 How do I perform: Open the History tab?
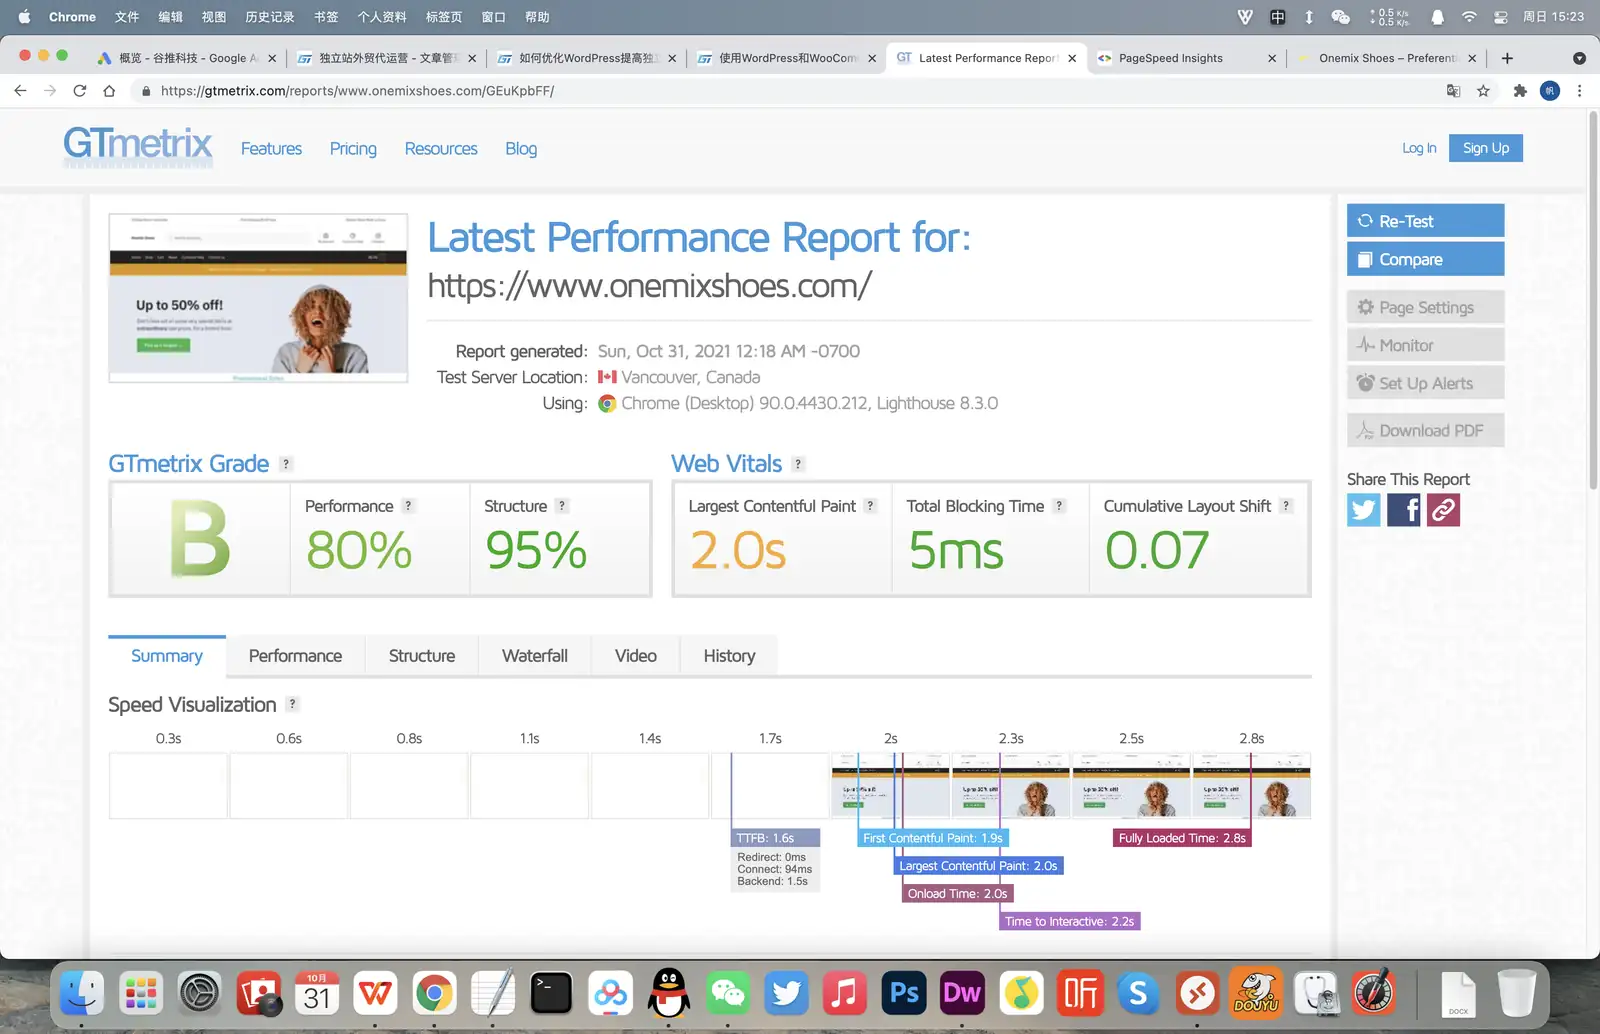pos(729,656)
